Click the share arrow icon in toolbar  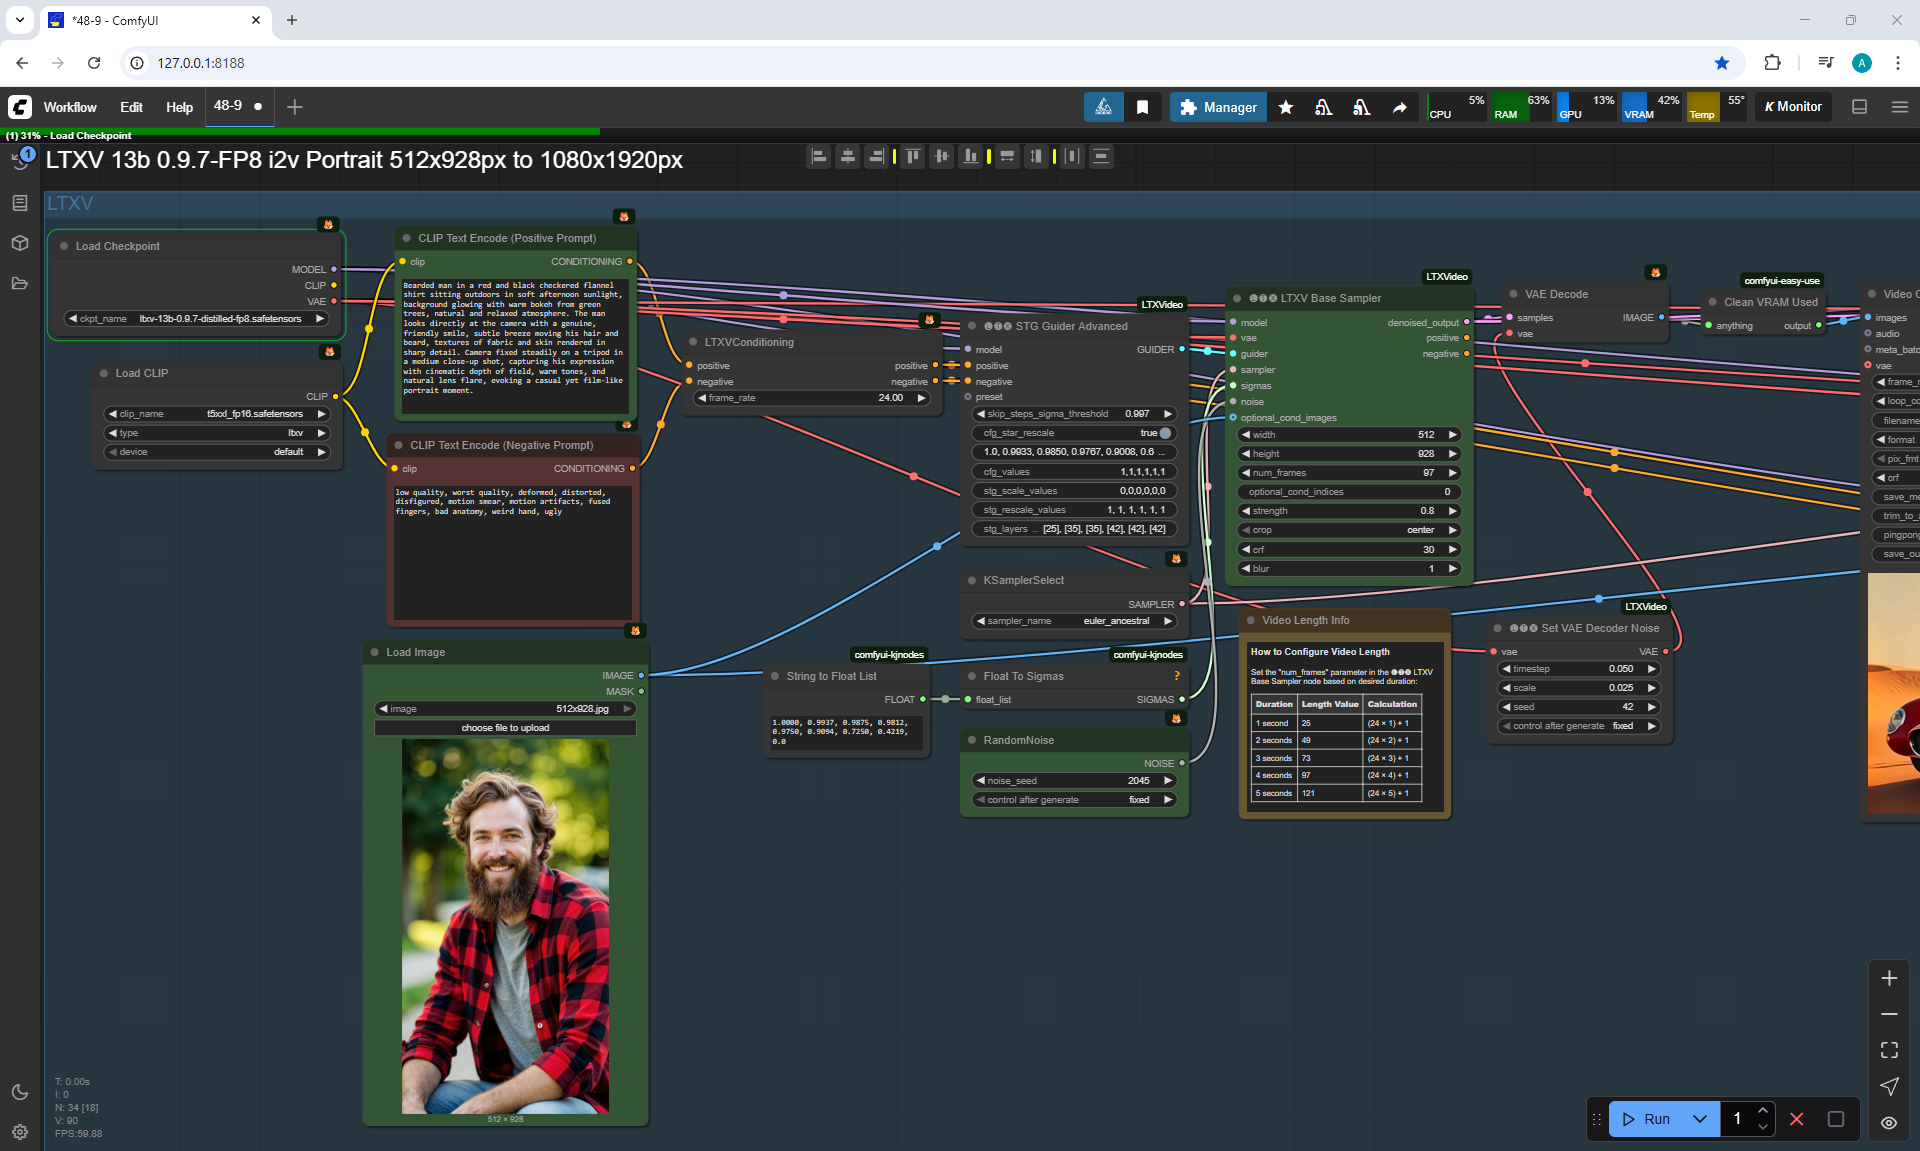tap(1399, 107)
